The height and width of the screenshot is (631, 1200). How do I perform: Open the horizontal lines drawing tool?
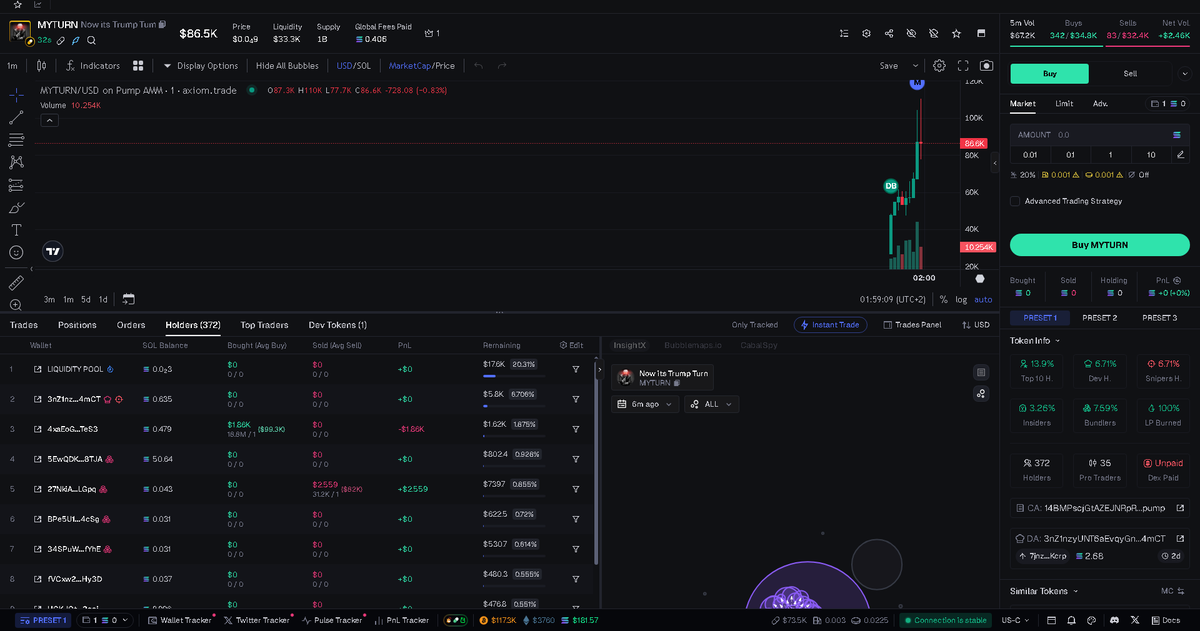[x=17, y=139]
